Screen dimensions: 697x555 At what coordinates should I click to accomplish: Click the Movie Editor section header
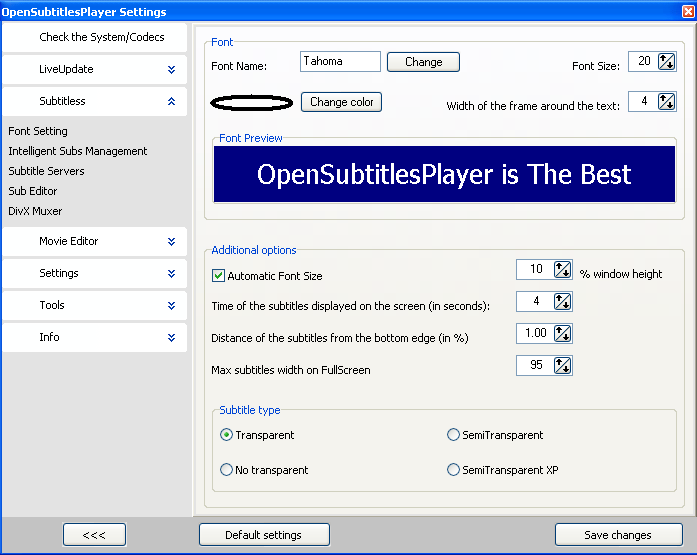(95, 241)
